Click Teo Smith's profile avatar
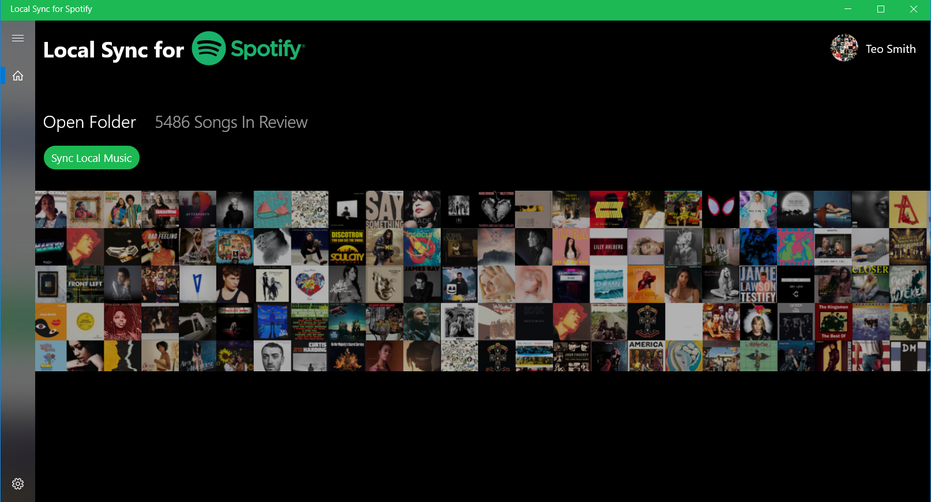Viewport: 931px width, 502px height. pos(844,48)
